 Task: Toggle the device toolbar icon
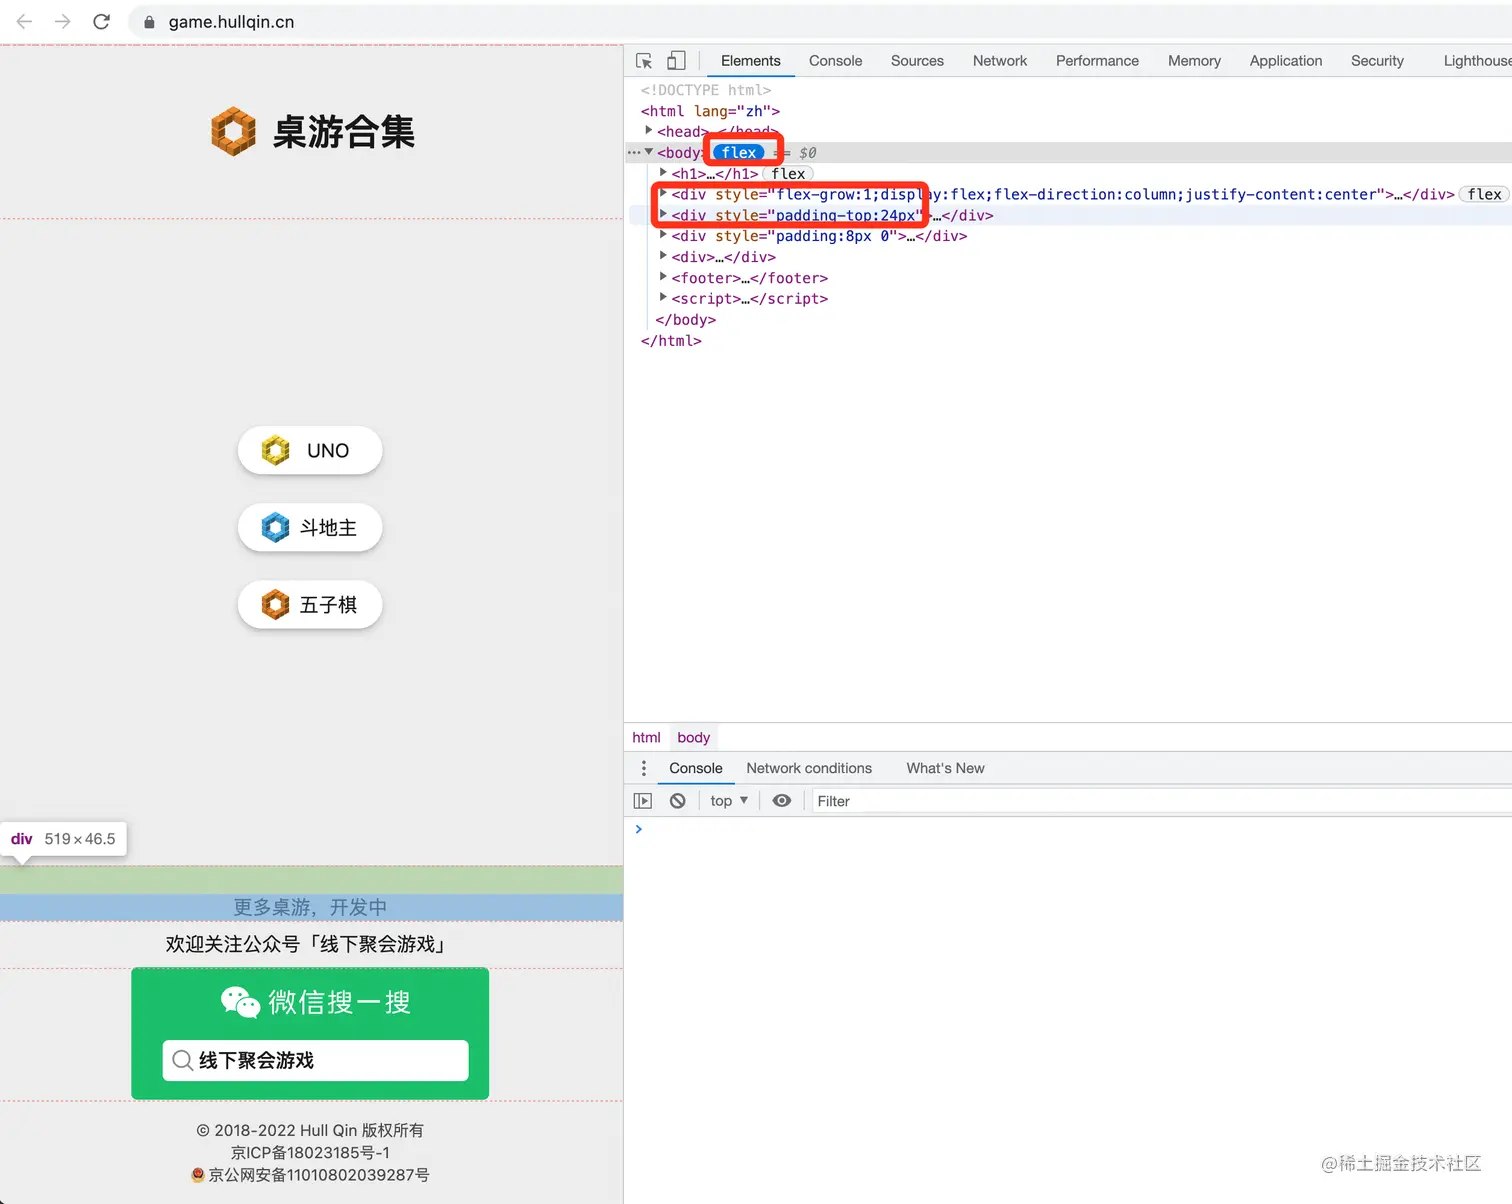click(677, 61)
